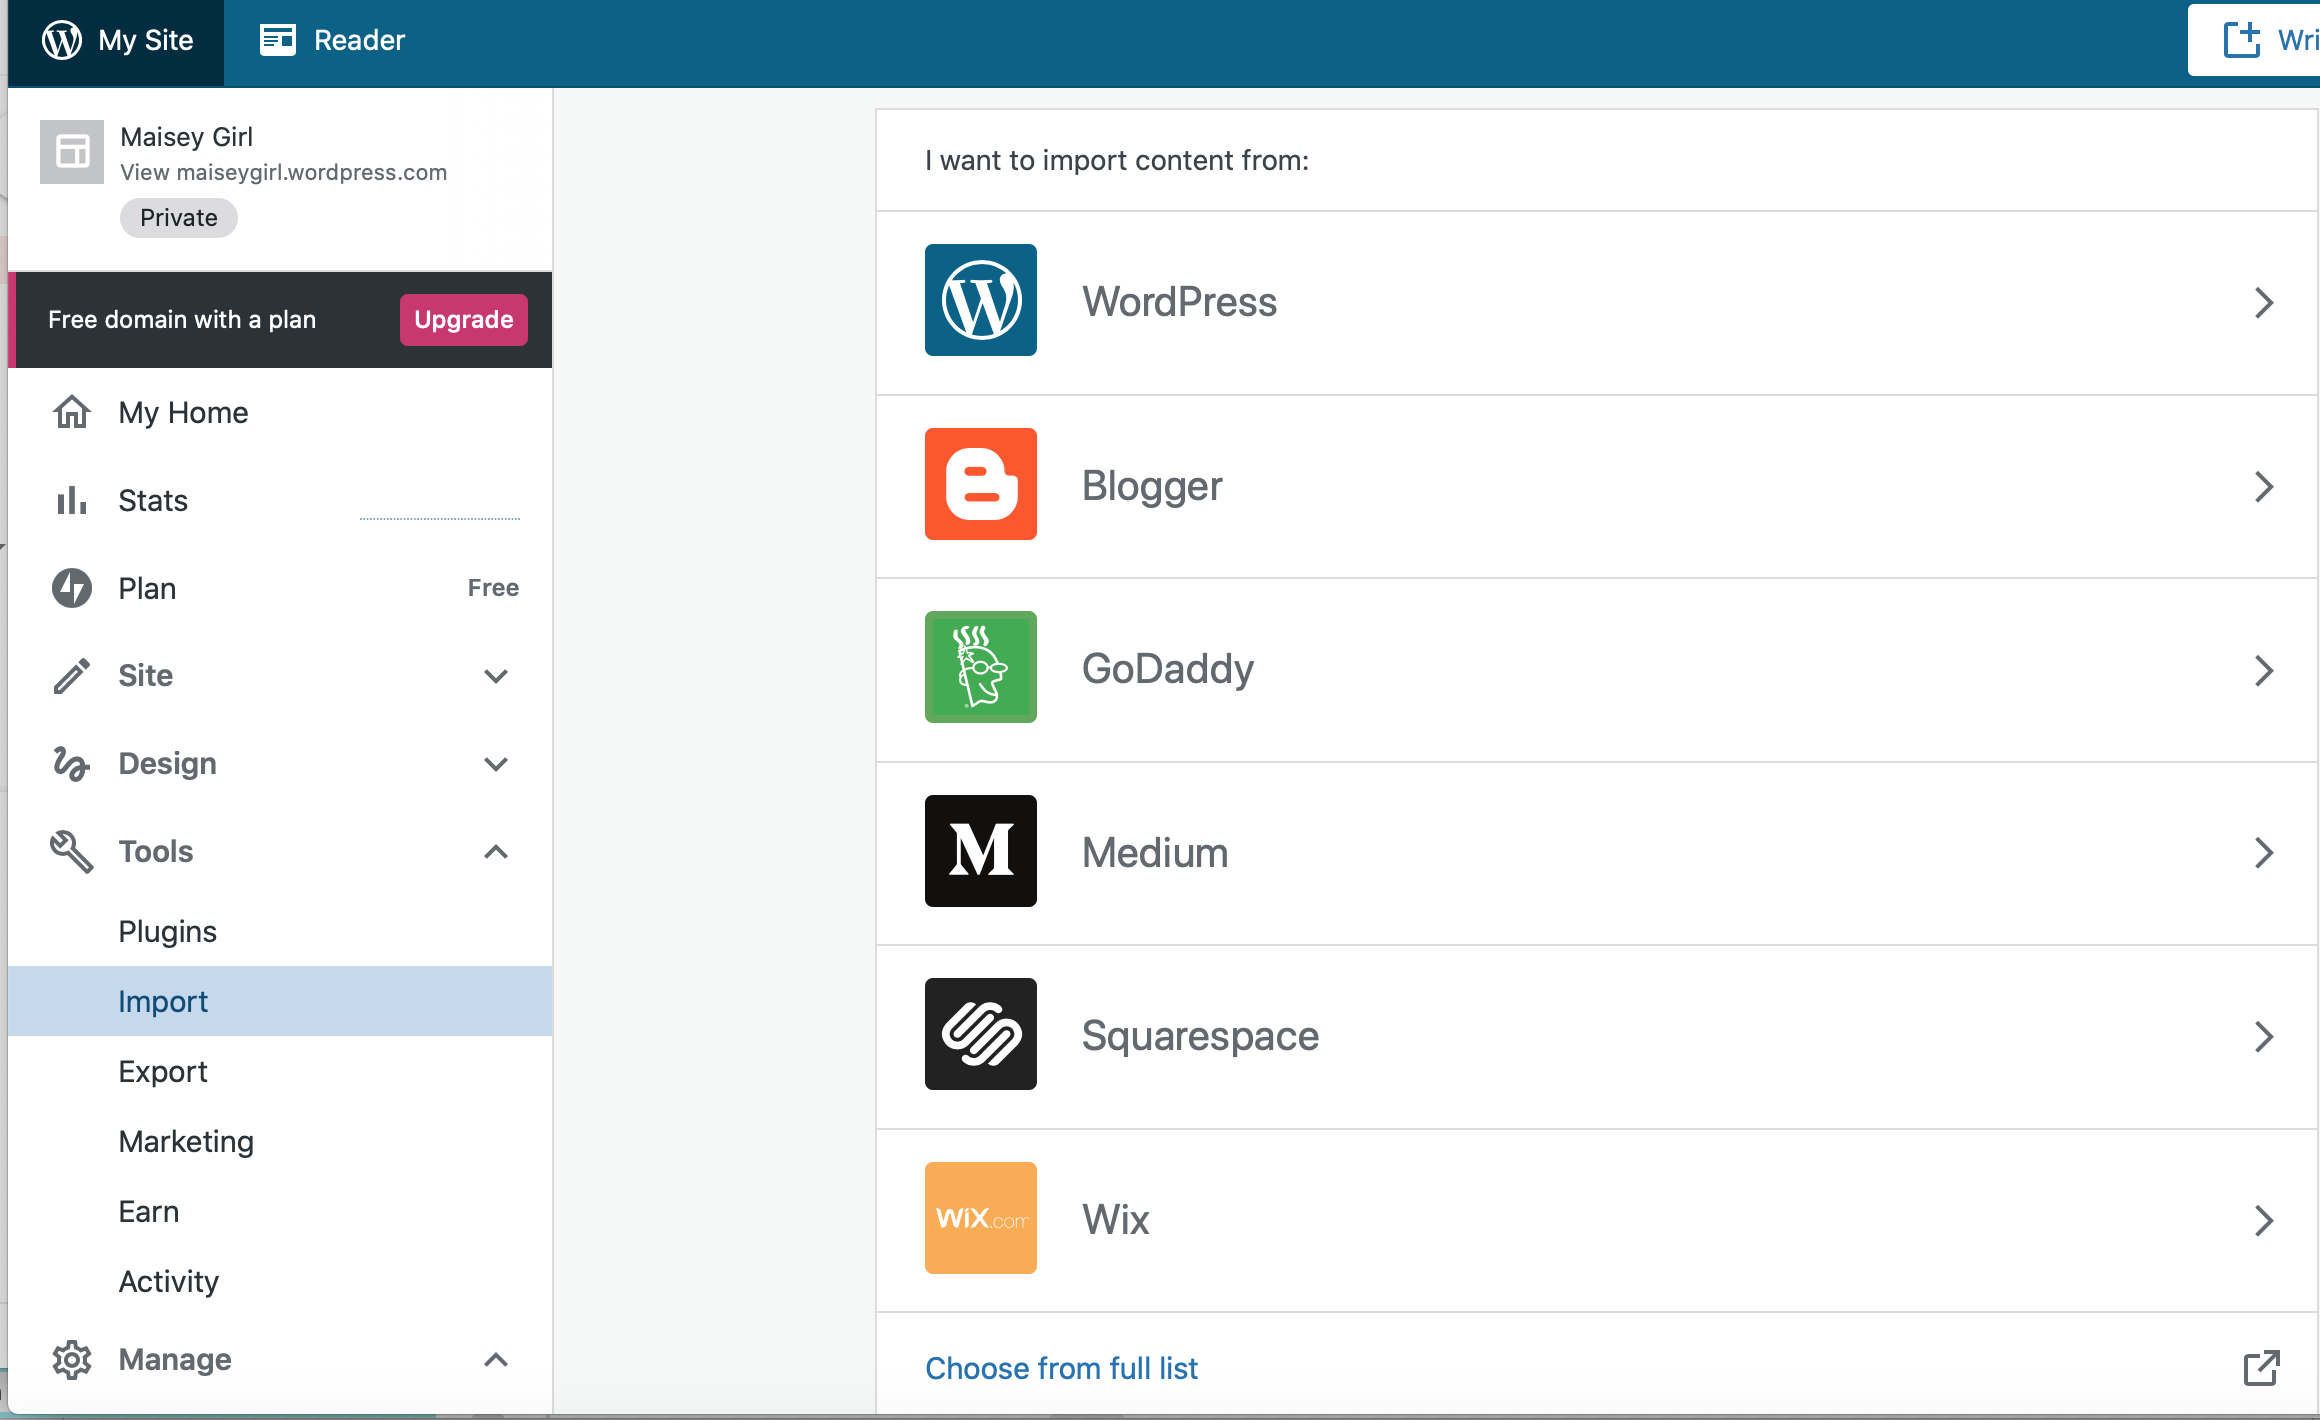Open Stats in the sidebar

[x=280, y=500]
